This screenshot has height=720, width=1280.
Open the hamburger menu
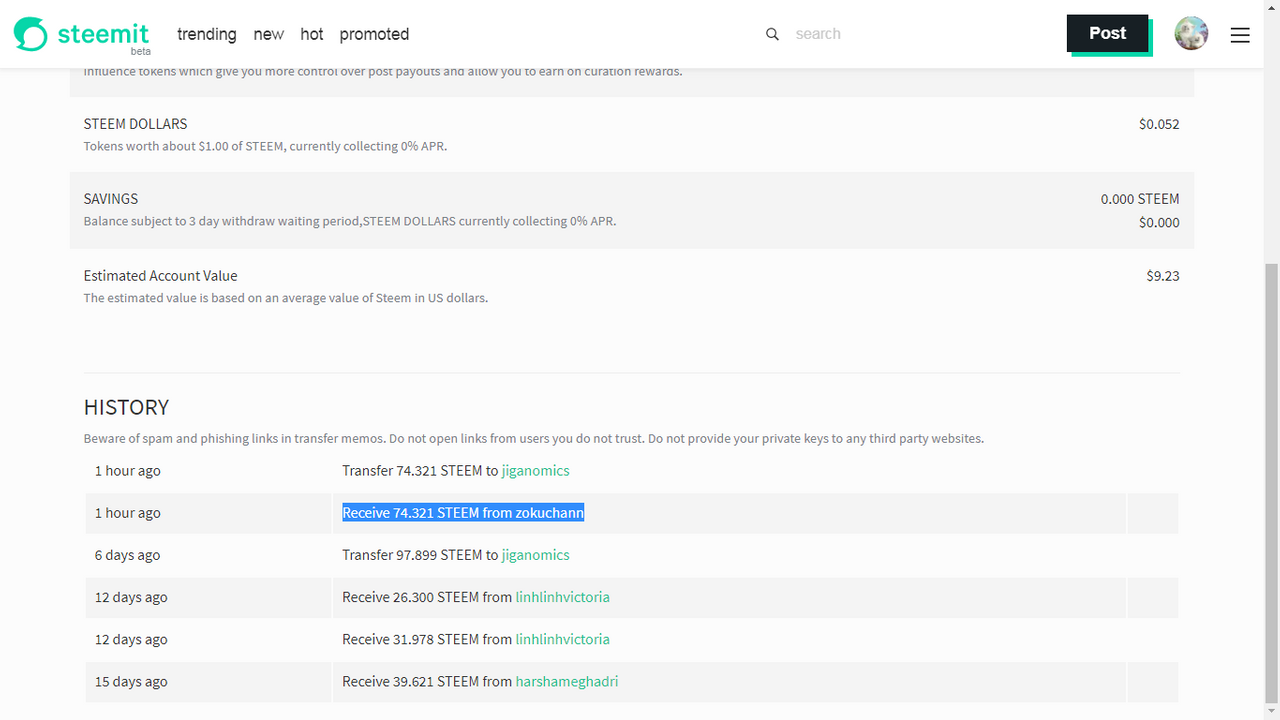(1240, 35)
